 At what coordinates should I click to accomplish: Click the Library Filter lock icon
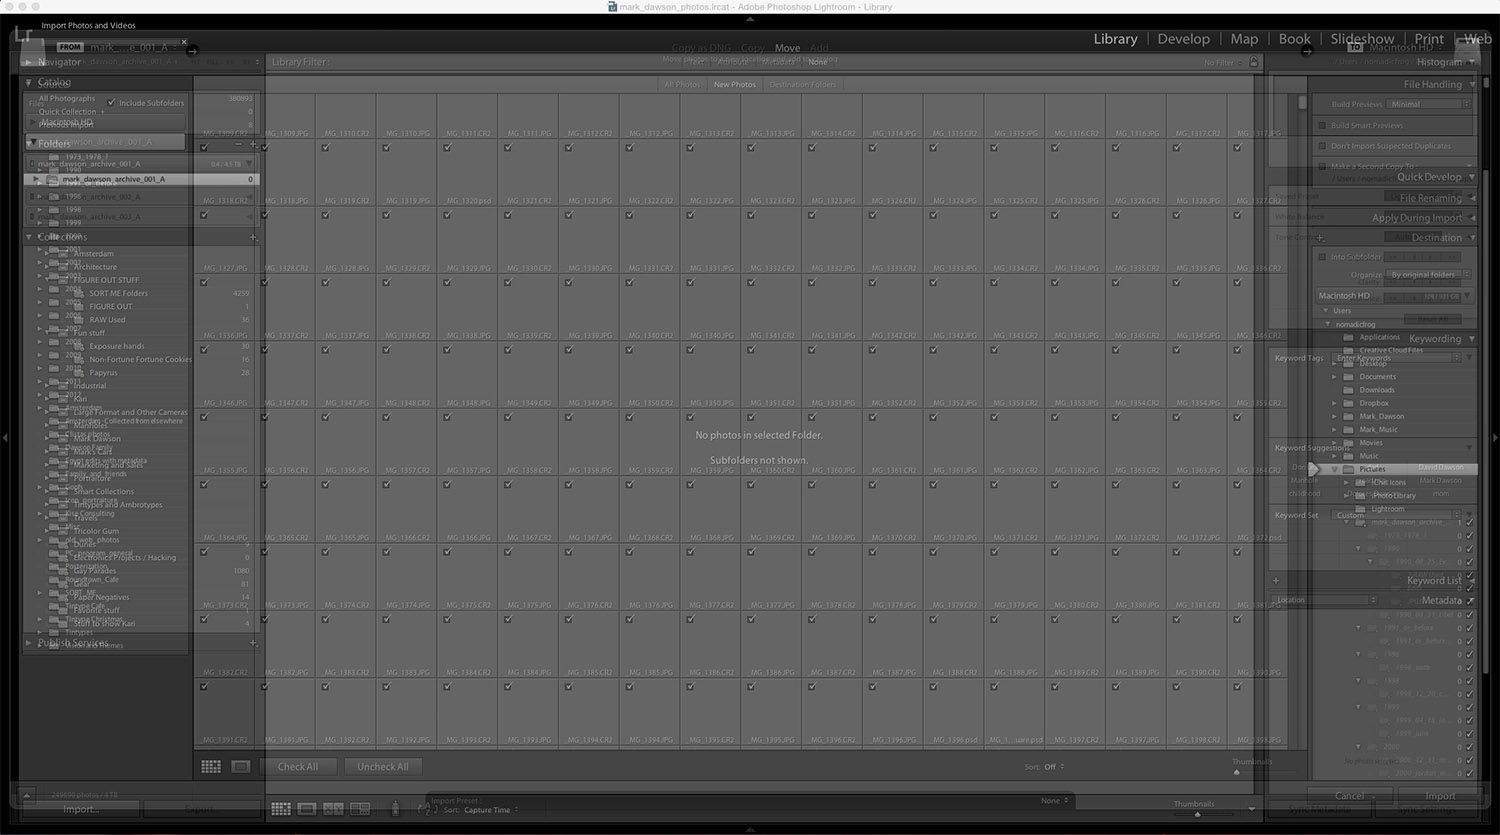[x=1254, y=62]
